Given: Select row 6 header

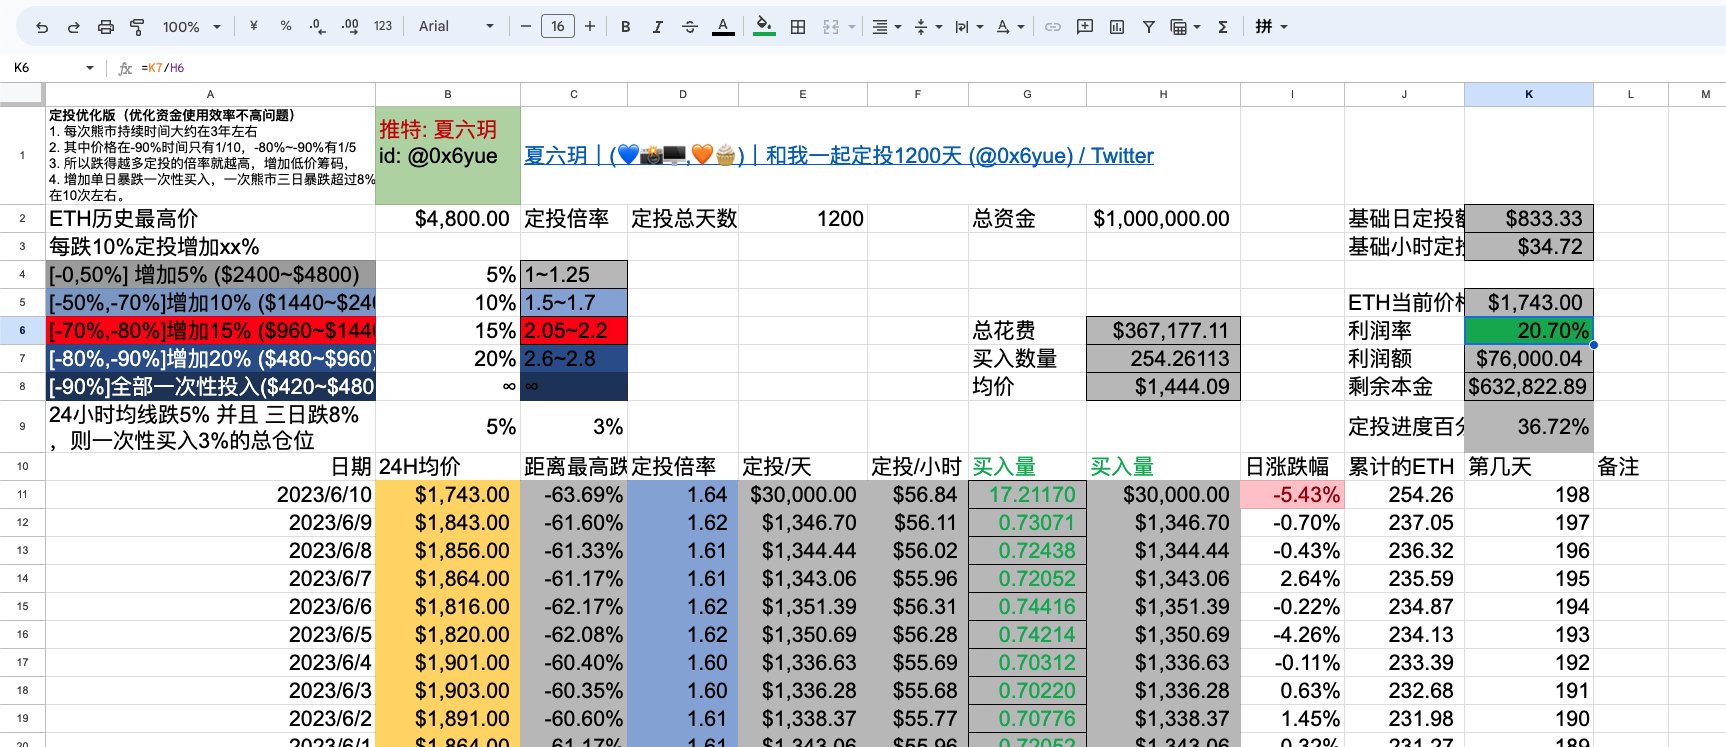Looking at the screenshot, I should (22, 330).
